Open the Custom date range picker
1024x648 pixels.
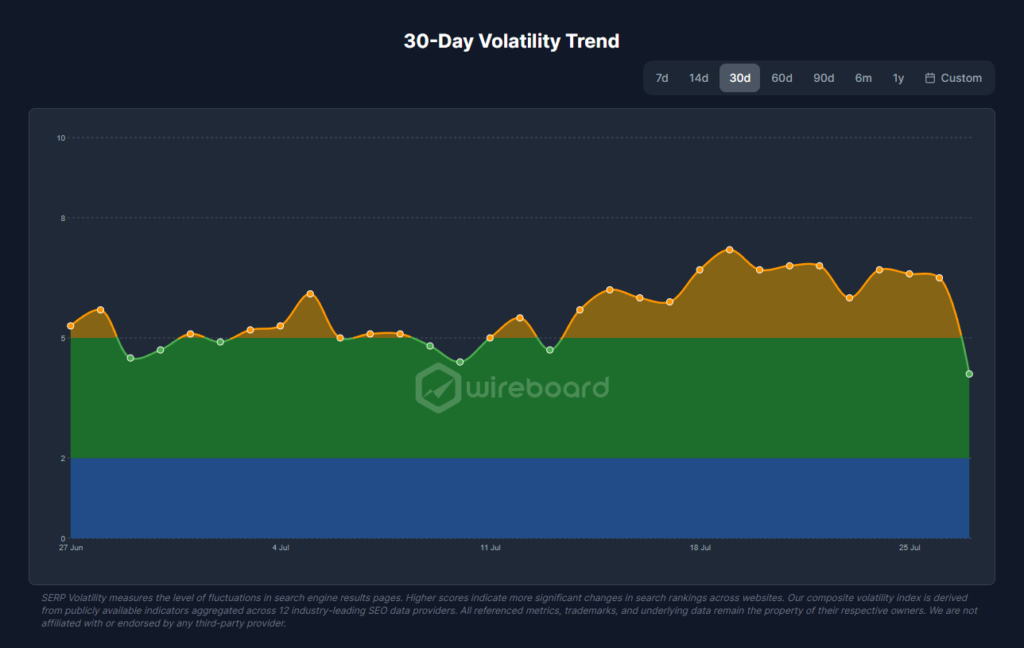953,78
